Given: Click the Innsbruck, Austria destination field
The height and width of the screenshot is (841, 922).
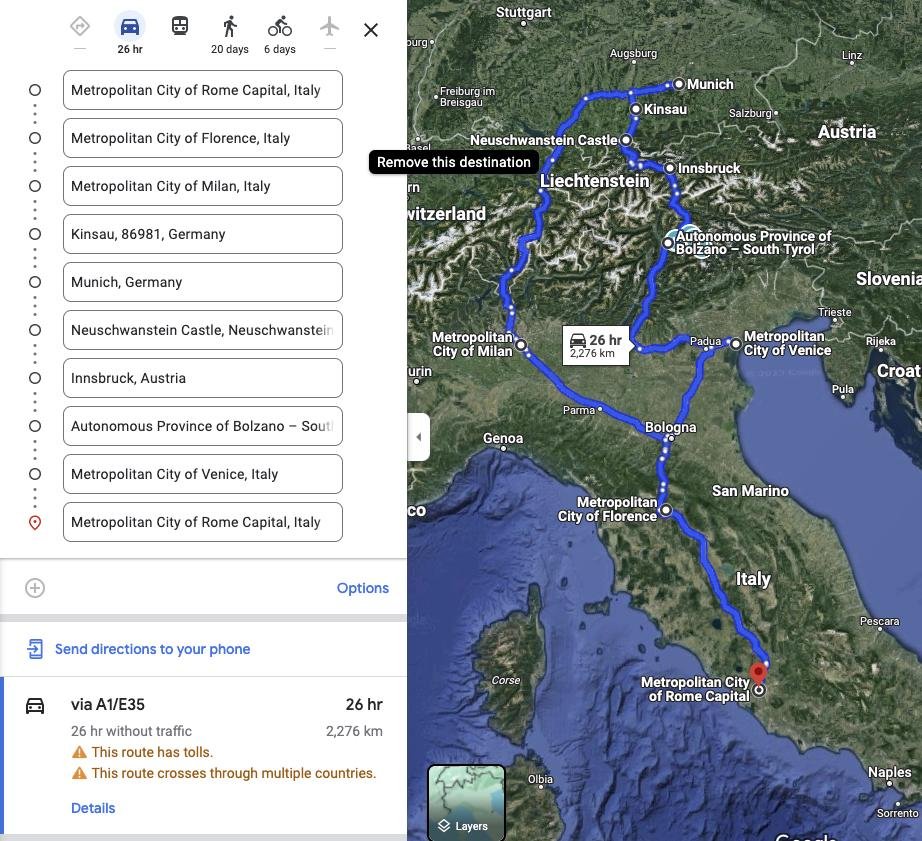Looking at the screenshot, I should coord(202,378).
